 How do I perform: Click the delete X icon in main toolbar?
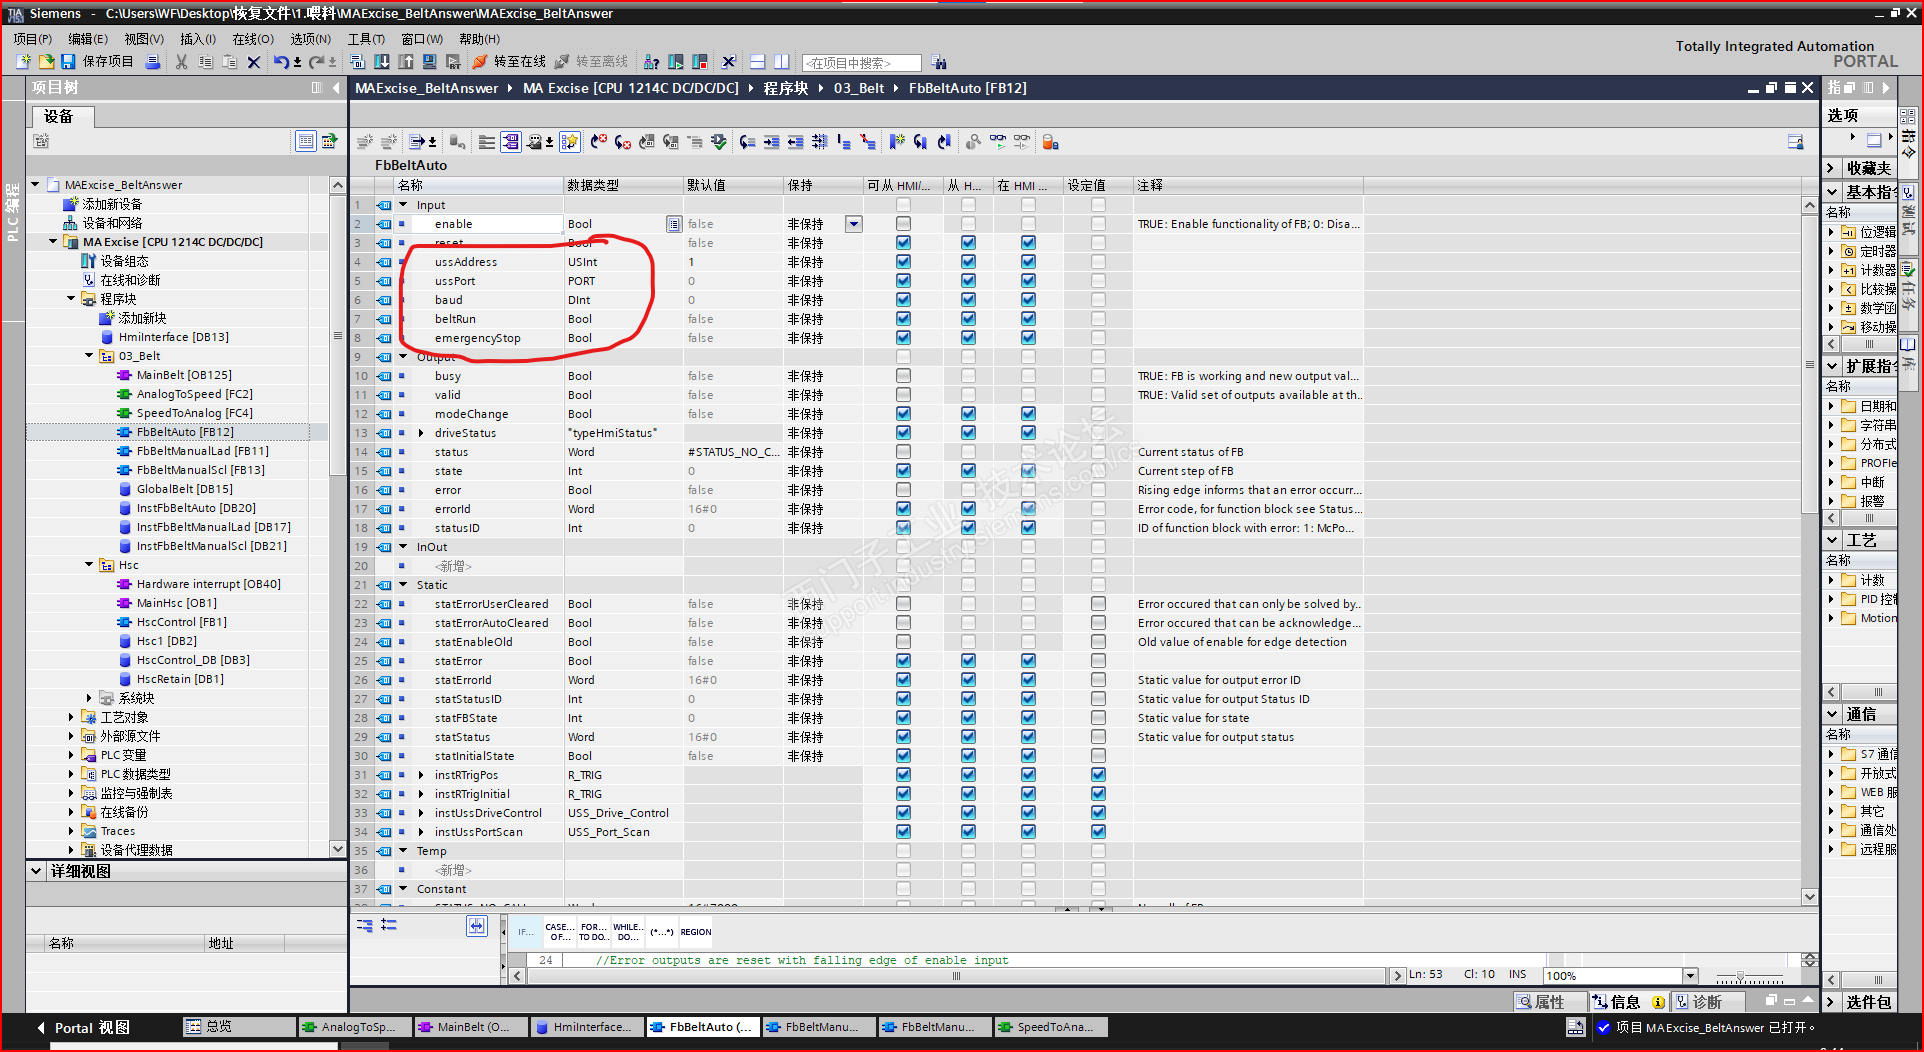254,62
